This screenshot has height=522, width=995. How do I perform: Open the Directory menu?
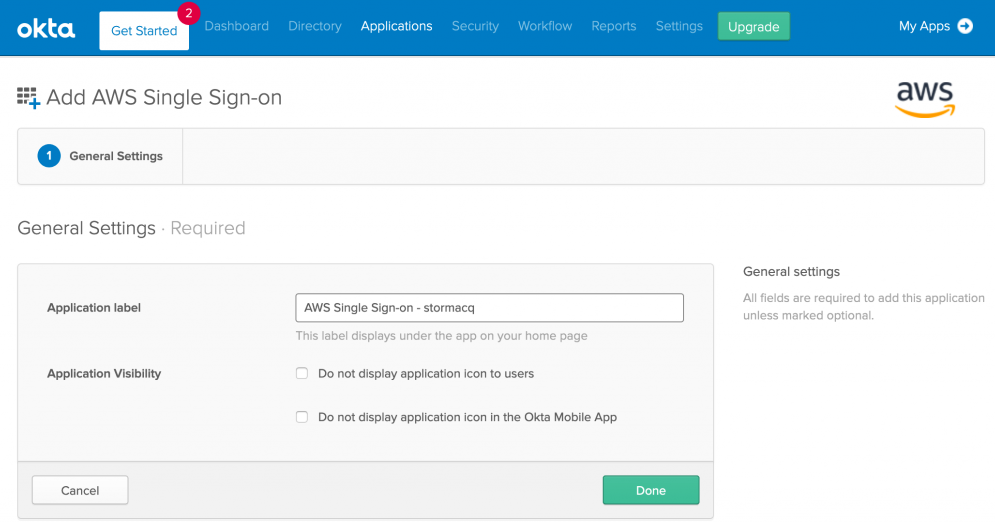[x=315, y=26]
